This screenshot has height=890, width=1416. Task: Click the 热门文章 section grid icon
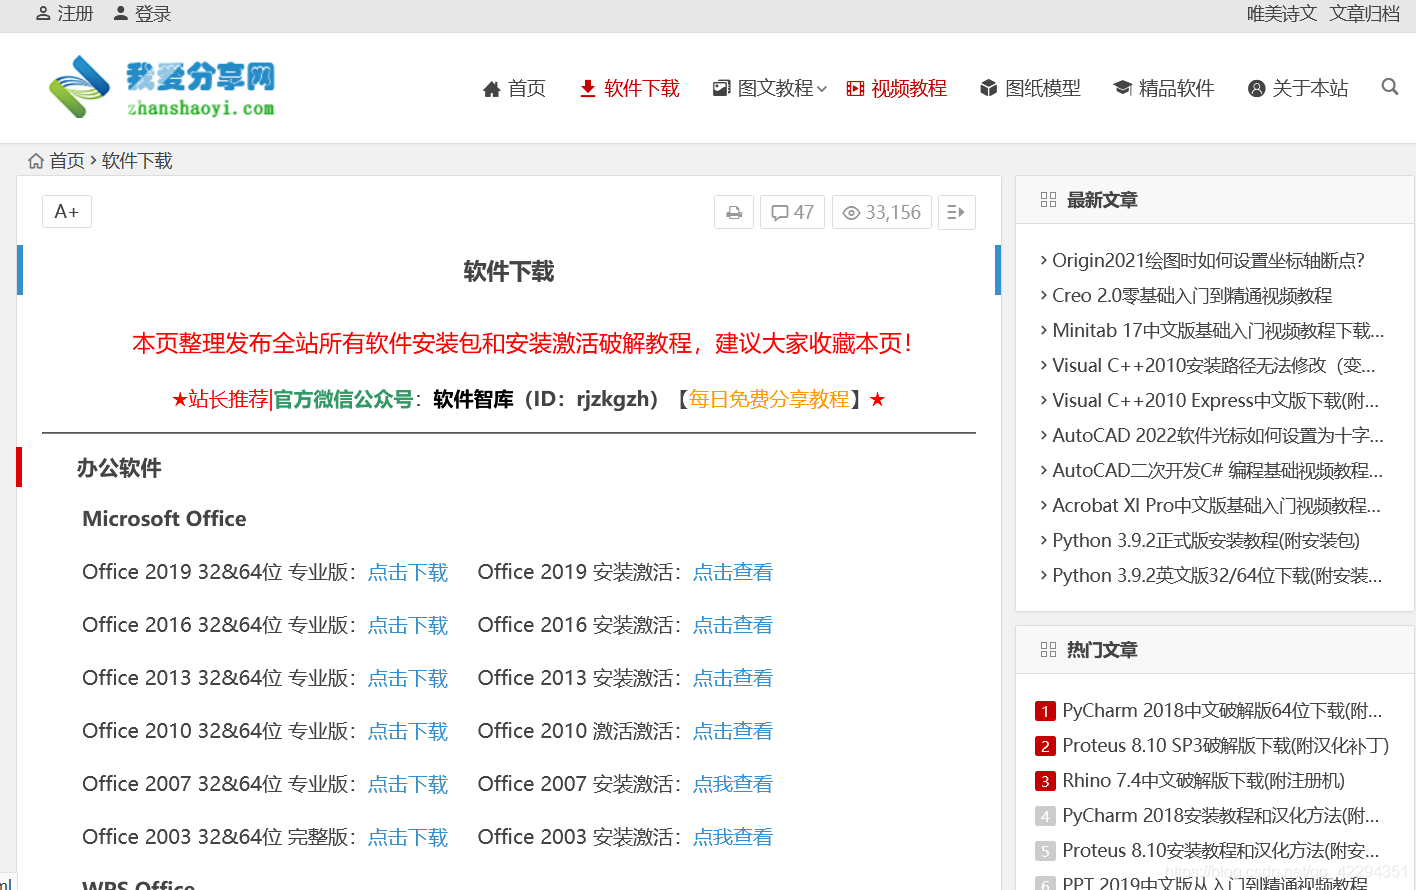point(1048,650)
